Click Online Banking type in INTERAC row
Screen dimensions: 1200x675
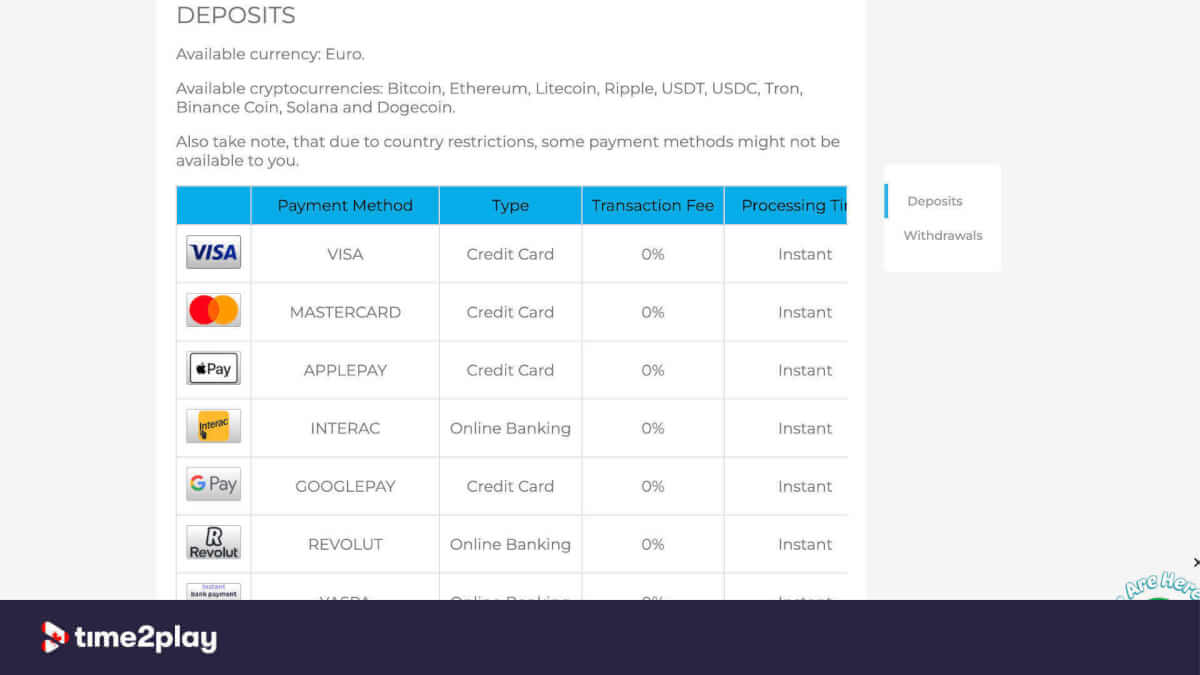[x=510, y=428]
